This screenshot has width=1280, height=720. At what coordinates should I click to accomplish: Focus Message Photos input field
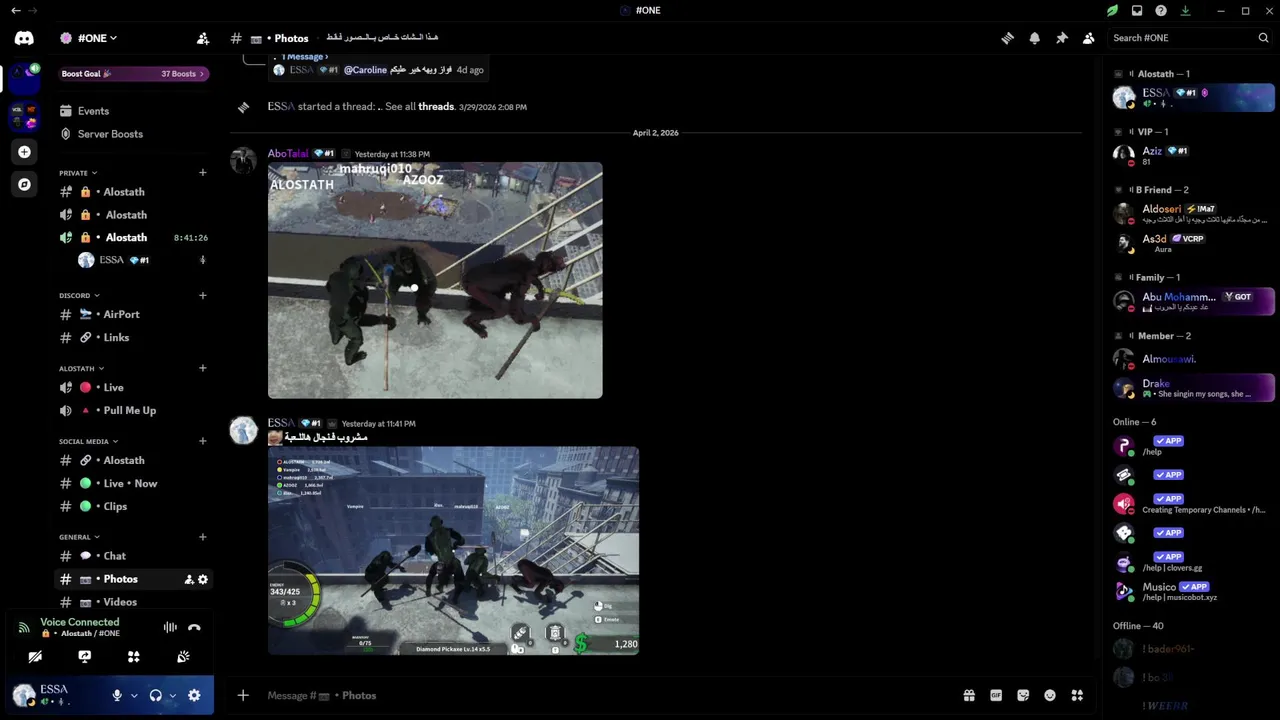tap(610, 695)
